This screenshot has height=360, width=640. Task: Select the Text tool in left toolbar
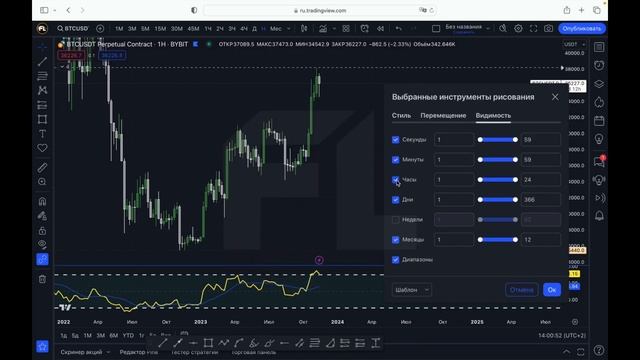pos(42,133)
